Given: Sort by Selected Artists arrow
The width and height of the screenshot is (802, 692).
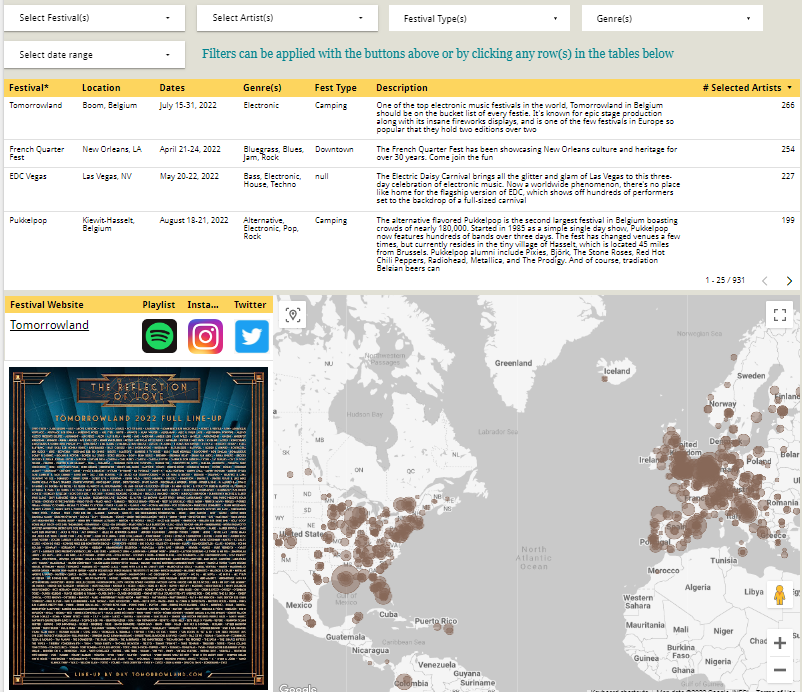Looking at the screenshot, I should [x=789, y=88].
